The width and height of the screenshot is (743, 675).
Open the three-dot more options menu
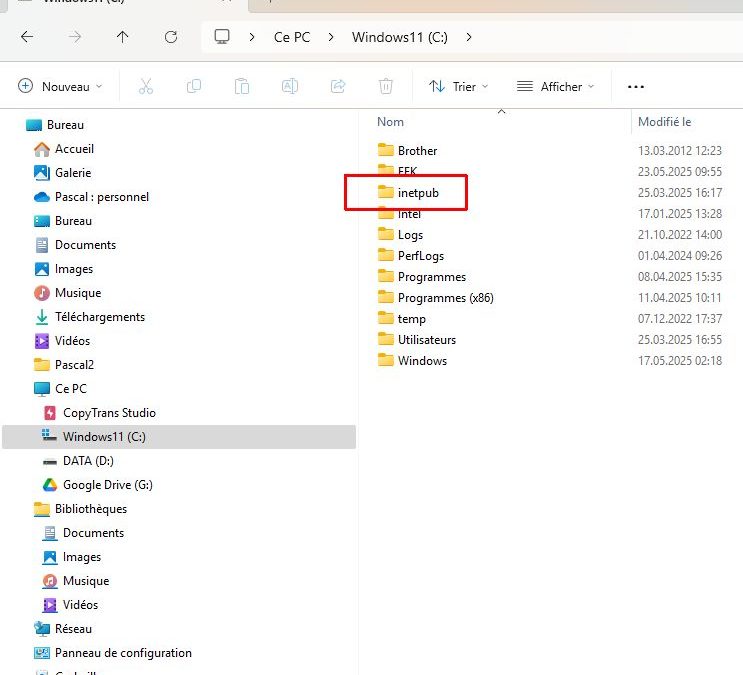tap(635, 87)
